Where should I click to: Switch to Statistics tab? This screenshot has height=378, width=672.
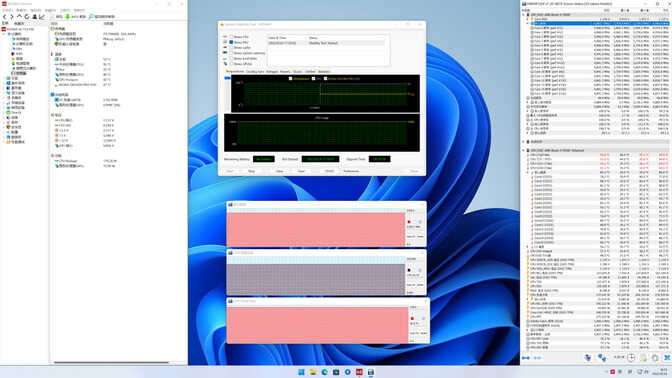click(324, 72)
